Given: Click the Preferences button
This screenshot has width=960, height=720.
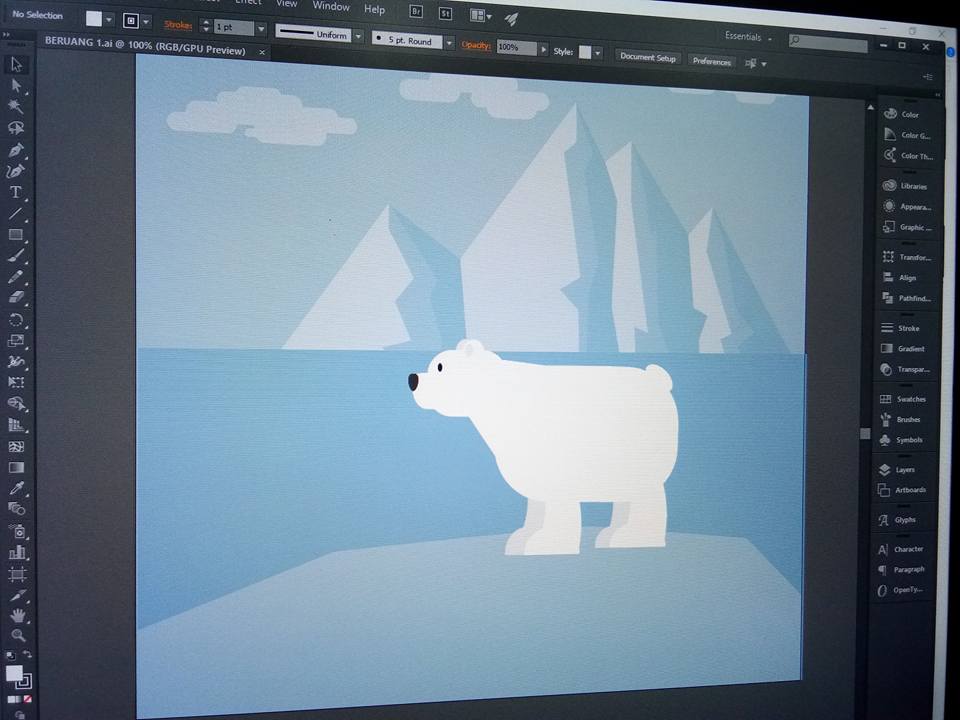Looking at the screenshot, I should pyautogui.click(x=711, y=61).
